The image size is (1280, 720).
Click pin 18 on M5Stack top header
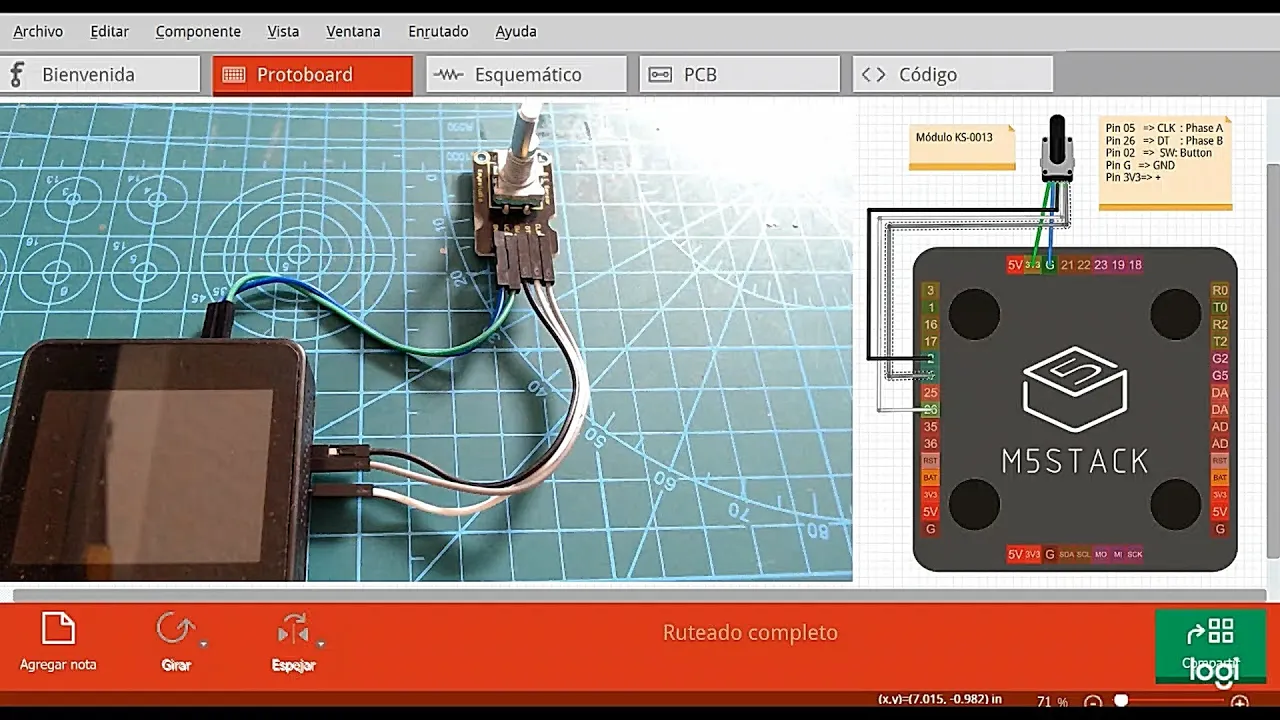1135,265
